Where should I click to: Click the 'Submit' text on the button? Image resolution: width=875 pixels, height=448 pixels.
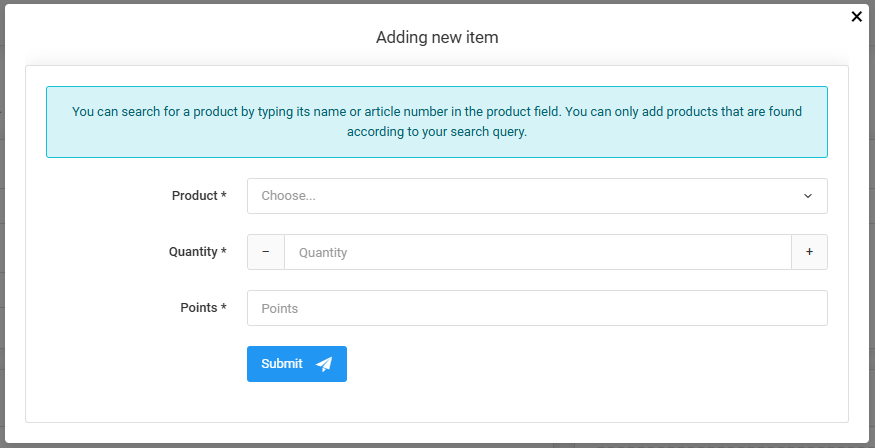coord(282,364)
